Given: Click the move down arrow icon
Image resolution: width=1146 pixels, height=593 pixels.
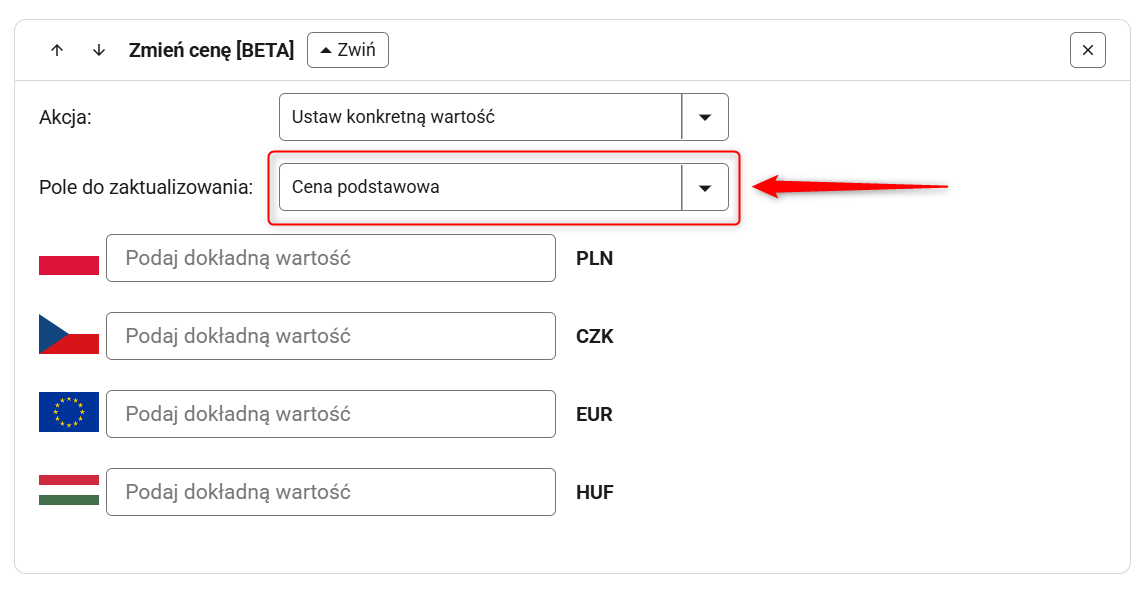Looking at the screenshot, I should pos(98,50).
